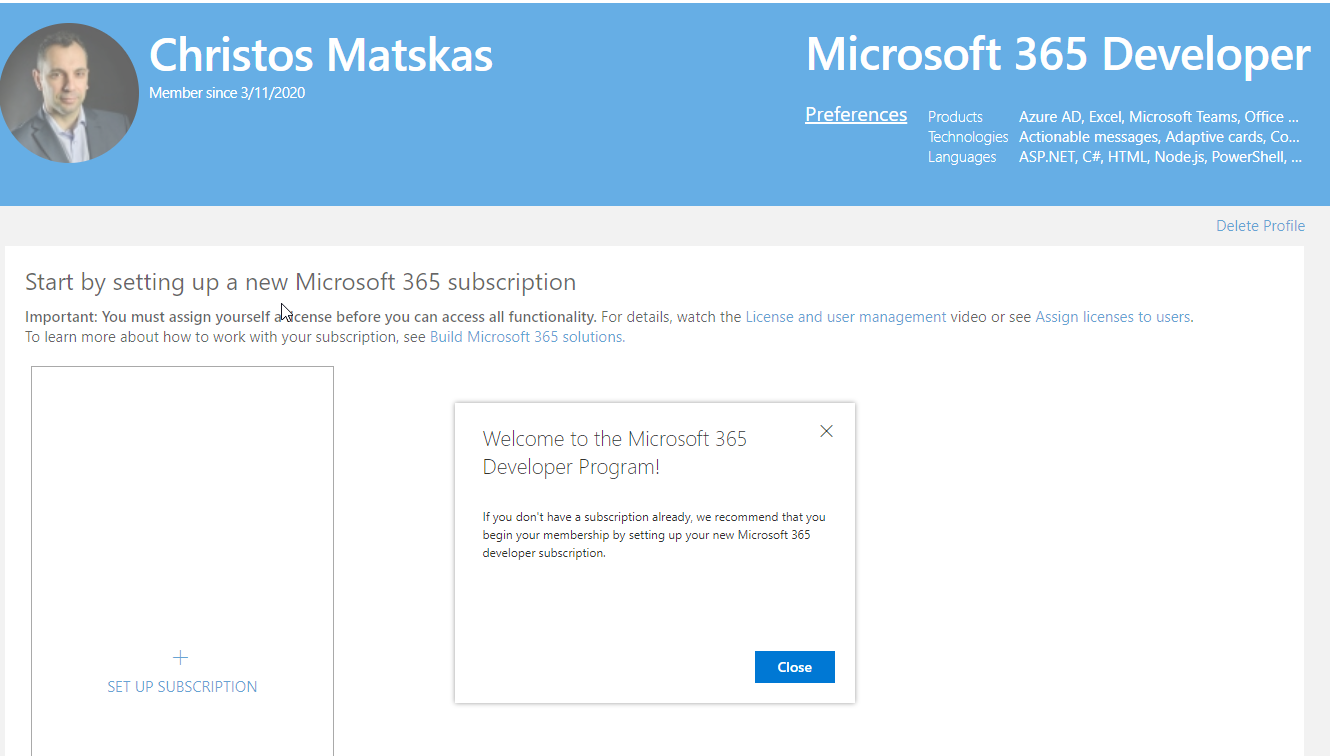Click the Welcome to the Developer Program dialog title

[615, 453]
